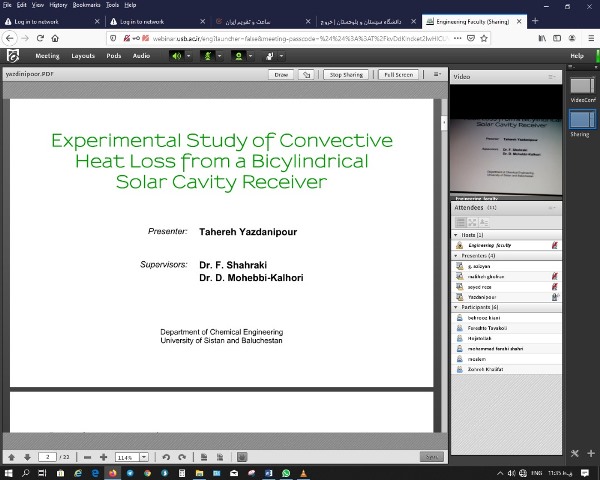
Task: Click the Sync button
Action: (432, 457)
